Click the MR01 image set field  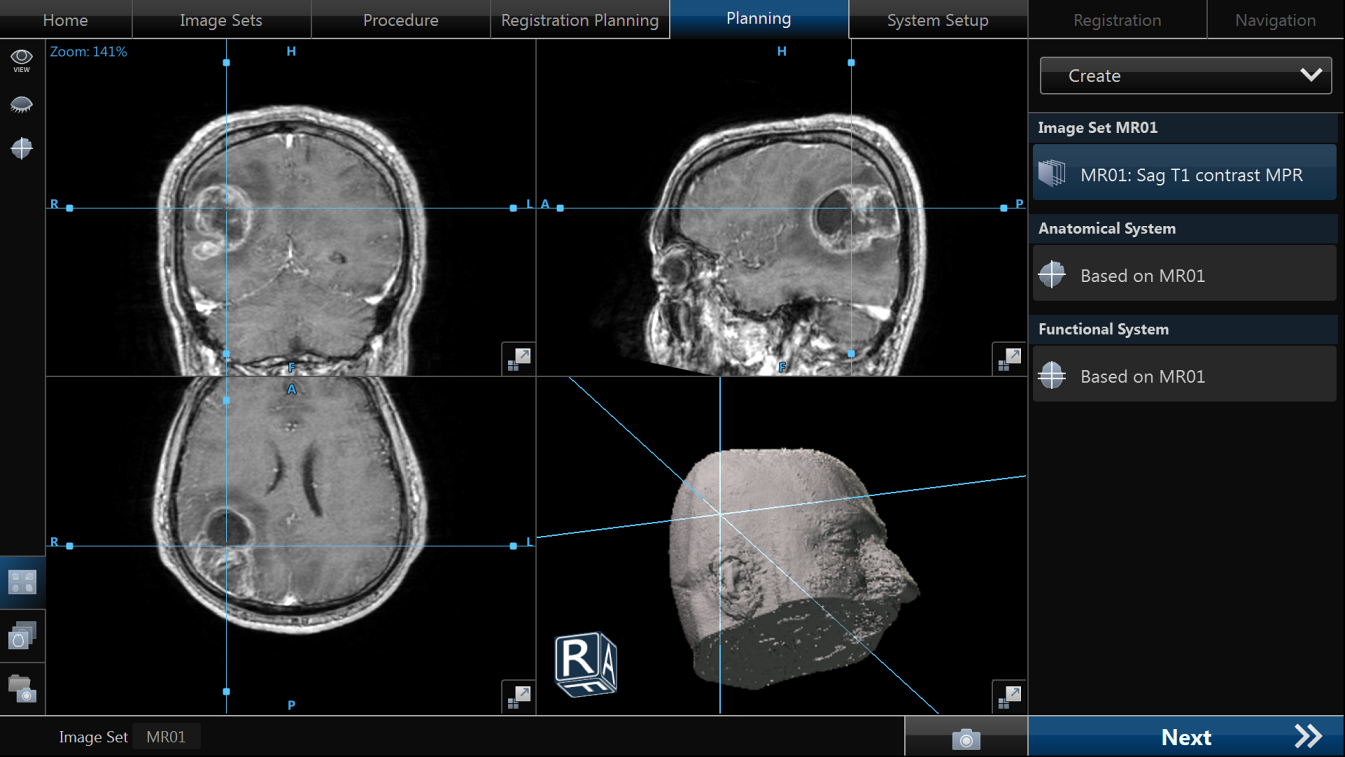tap(166, 737)
